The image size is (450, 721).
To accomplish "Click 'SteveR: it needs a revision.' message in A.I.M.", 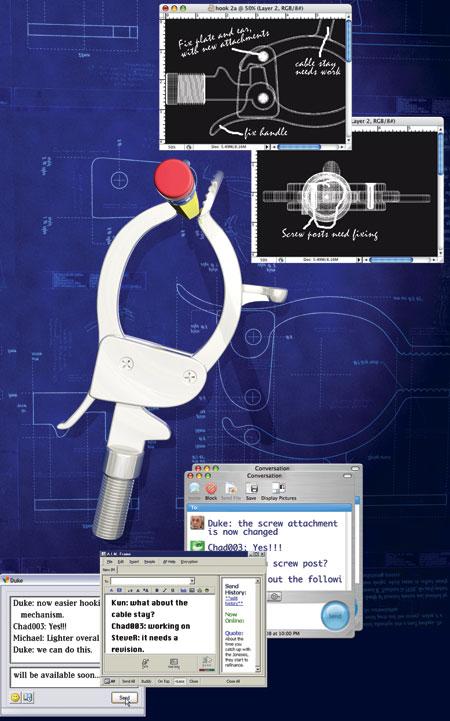I will 145,643.
